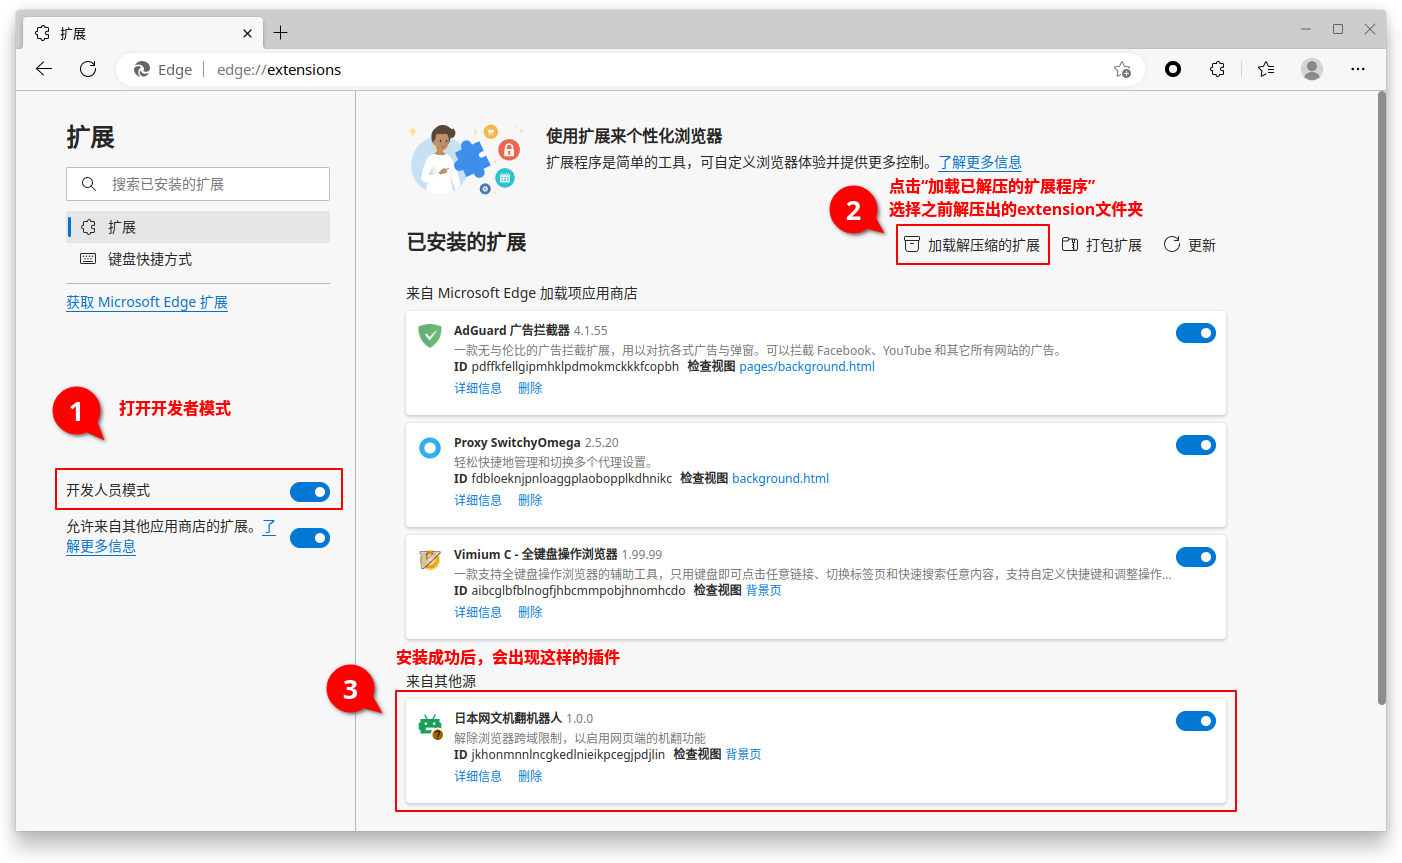Click 更新 button

coord(1190,245)
